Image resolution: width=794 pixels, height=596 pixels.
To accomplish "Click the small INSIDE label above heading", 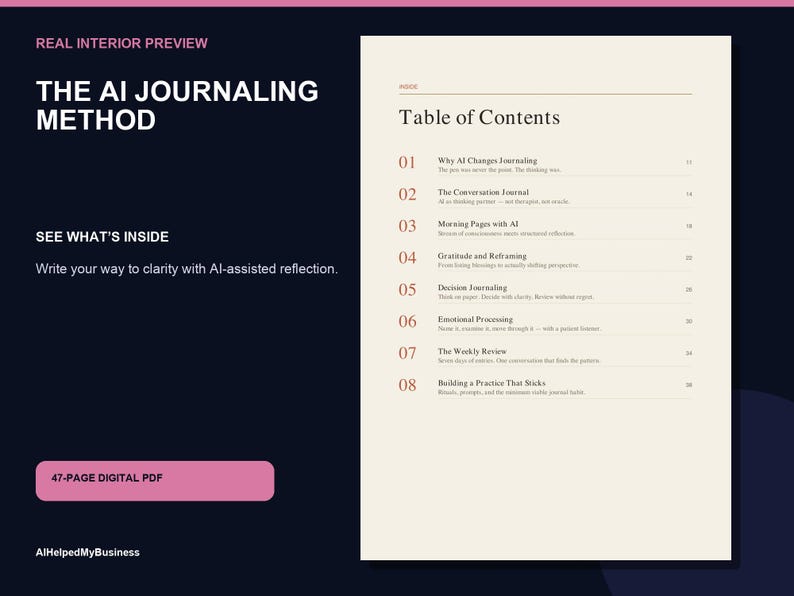I will pyautogui.click(x=408, y=87).
